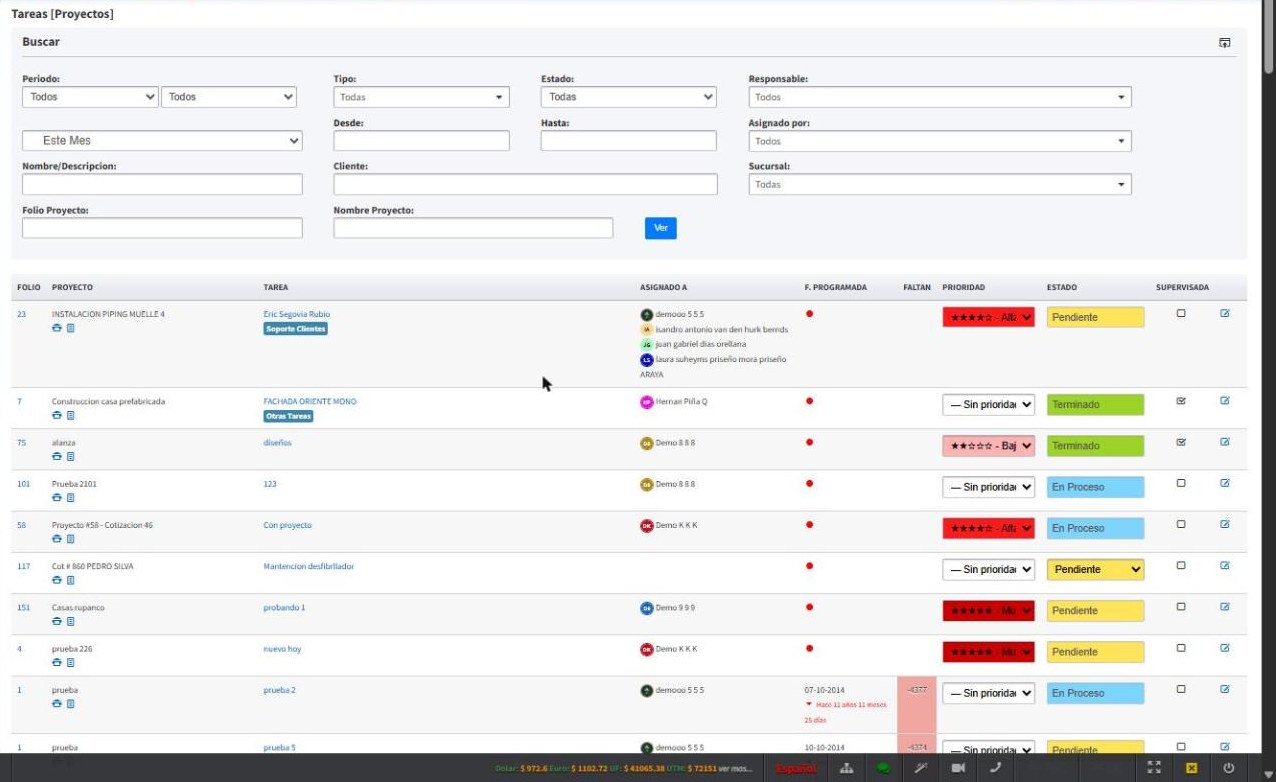Open Estado dropdown for Cot # 860 PEDRO SILVA
The image size is (1276, 782).
point(1095,569)
